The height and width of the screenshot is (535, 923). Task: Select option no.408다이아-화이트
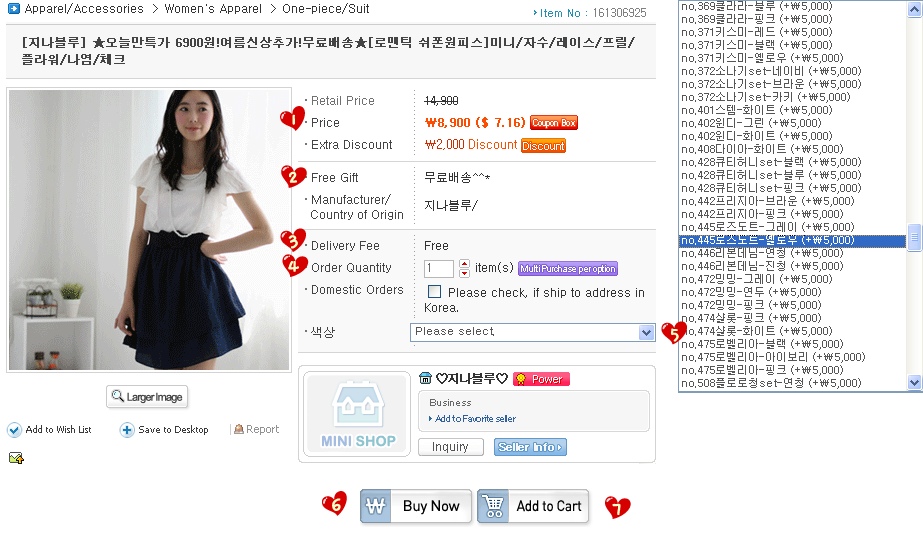pos(792,149)
